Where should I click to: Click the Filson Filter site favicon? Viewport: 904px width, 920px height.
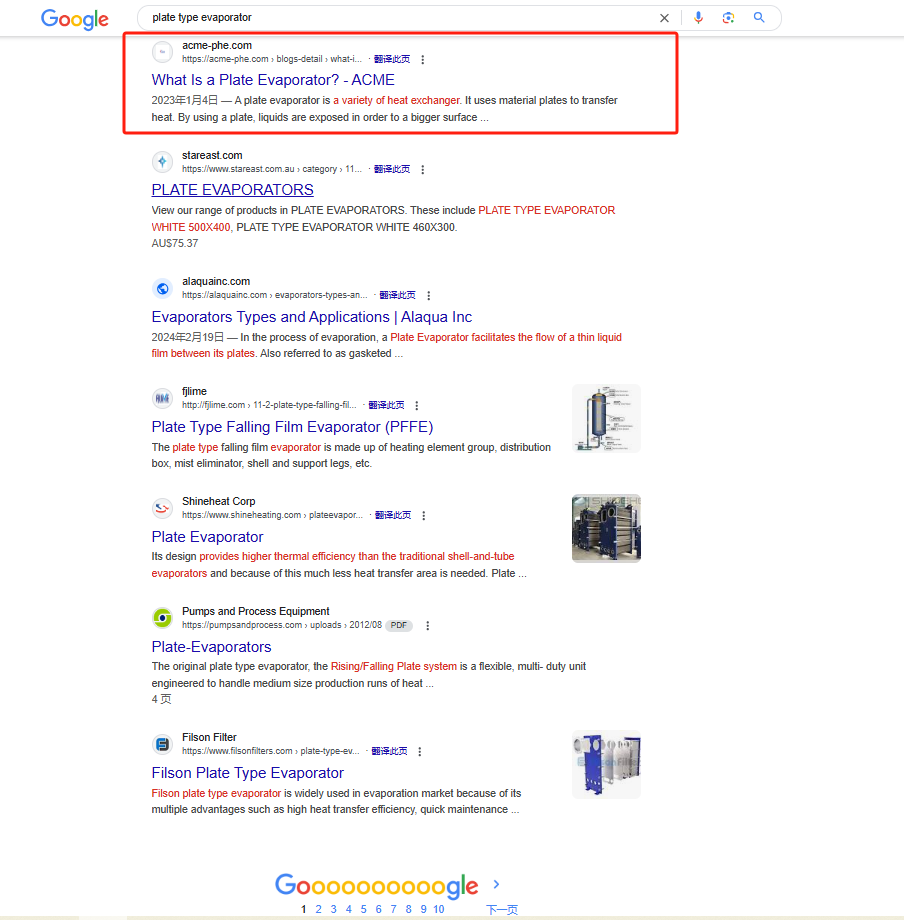tap(162, 744)
